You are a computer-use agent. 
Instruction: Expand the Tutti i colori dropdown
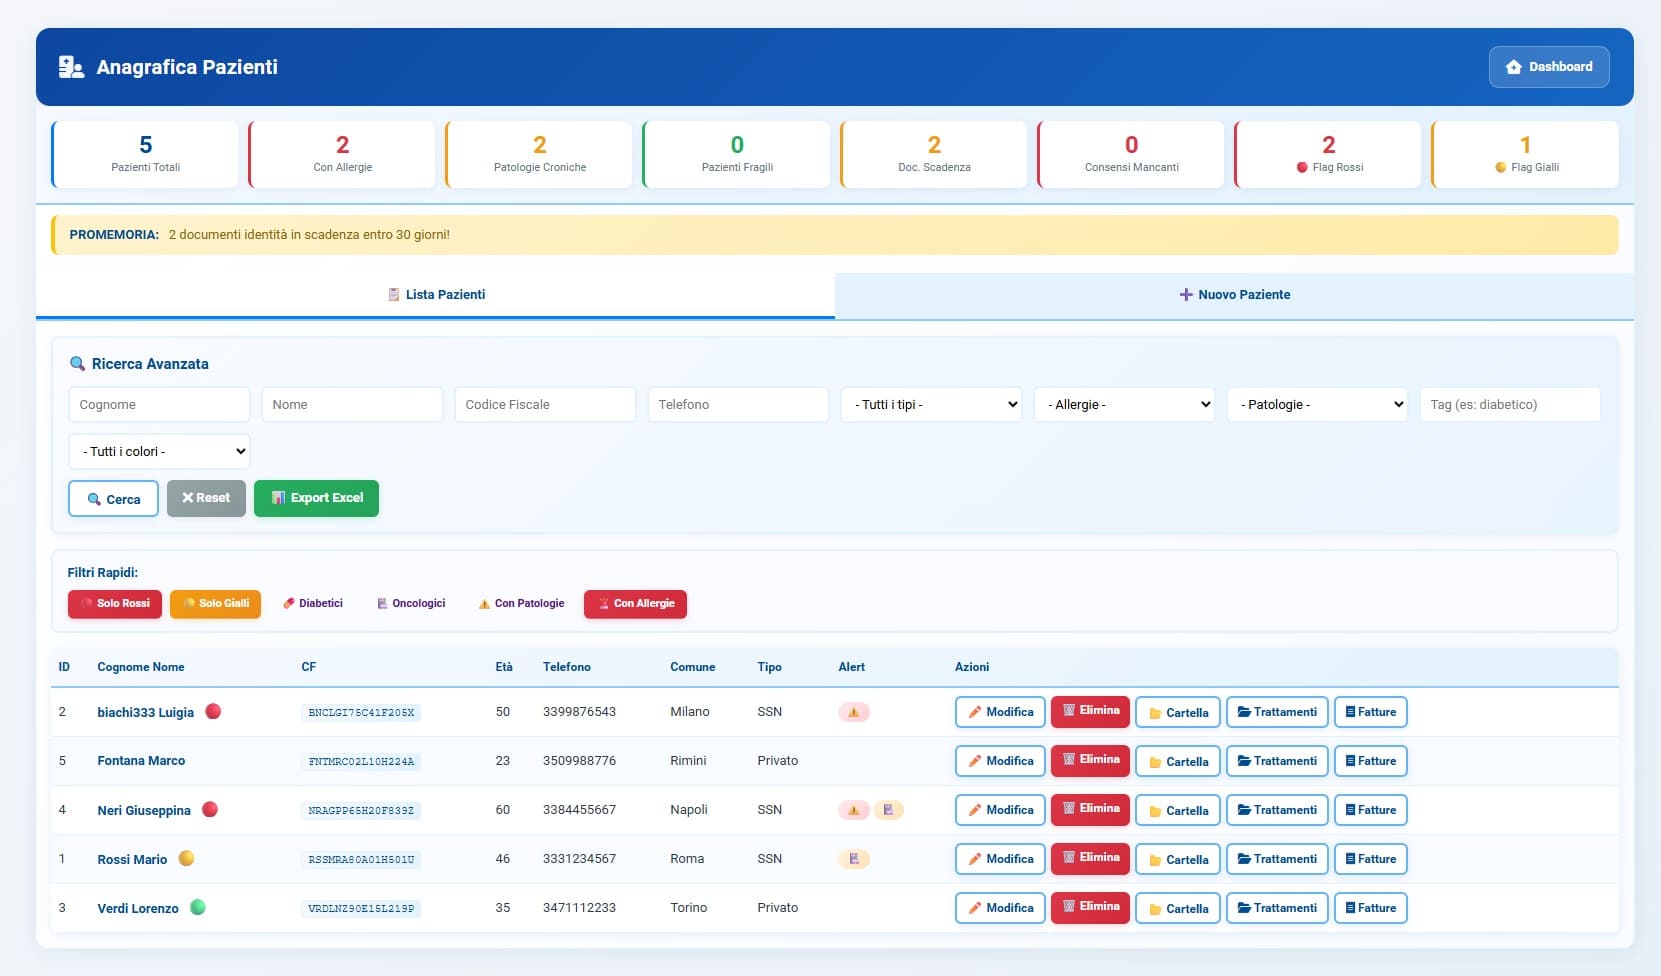(159, 452)
